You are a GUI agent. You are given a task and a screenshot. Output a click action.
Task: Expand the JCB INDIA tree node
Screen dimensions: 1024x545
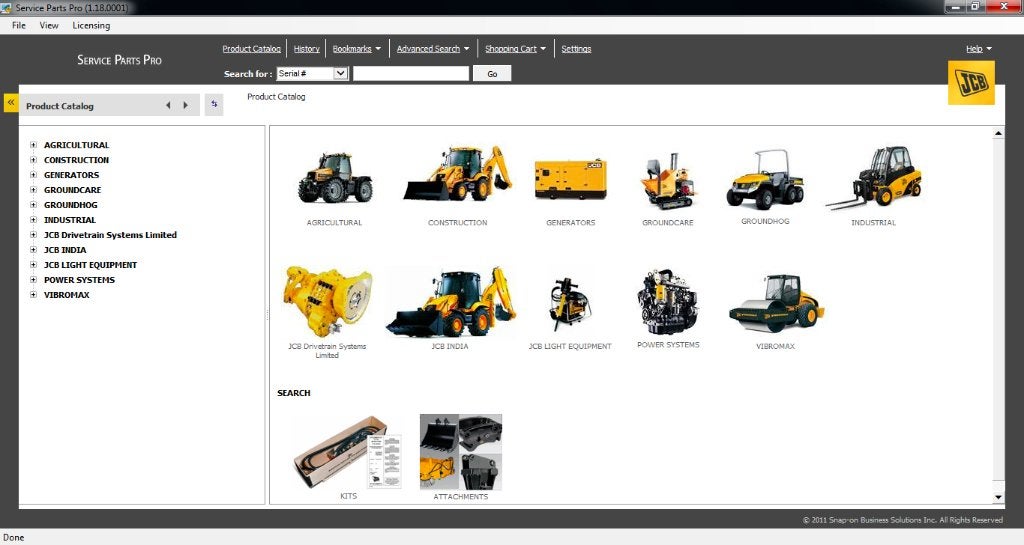[33, 250]
